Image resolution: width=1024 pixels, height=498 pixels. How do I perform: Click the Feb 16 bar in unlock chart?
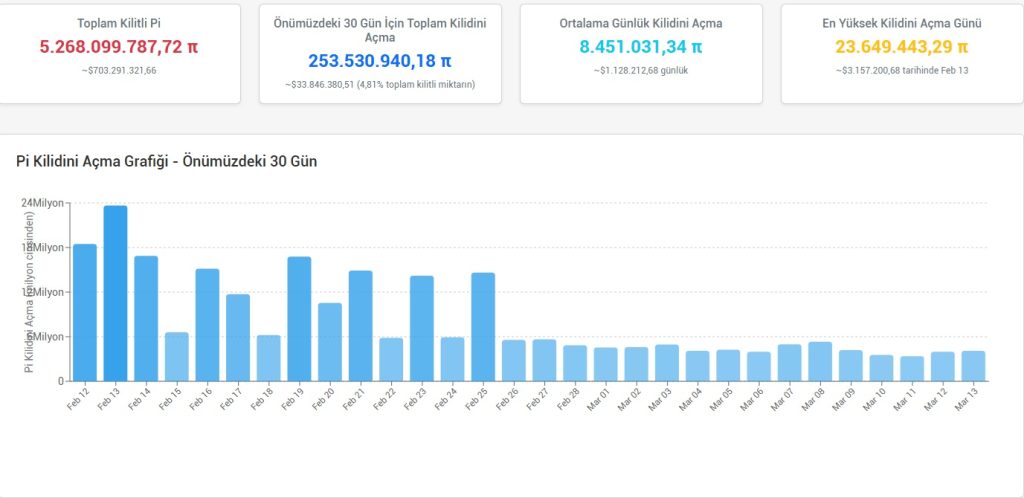(x=207, y=325)
